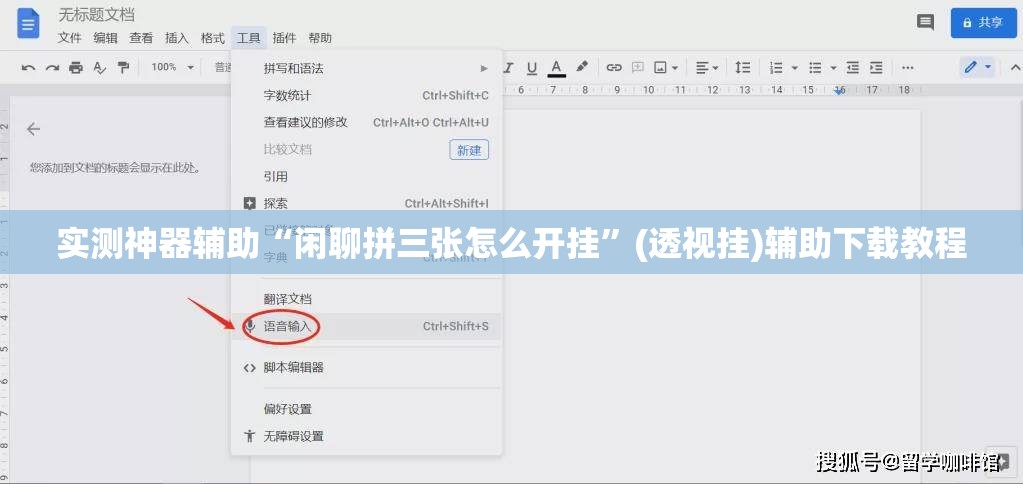Open 无障碍设置 accessibility settings
The height and width of the screenshot is (484, 1023).
coord(367,436)
